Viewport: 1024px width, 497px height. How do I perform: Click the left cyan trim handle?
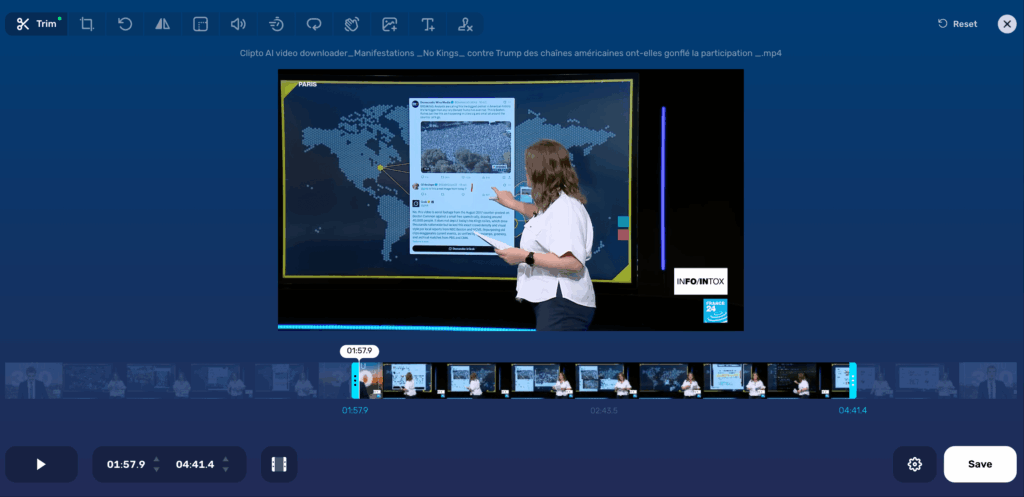[355, 381]
